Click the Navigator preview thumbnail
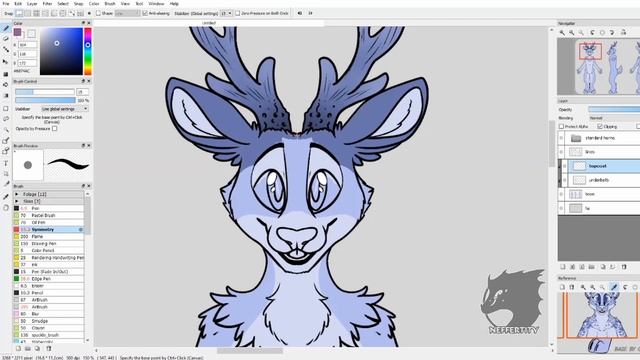Screen dimensions: 640x360 pyautogui.click(x=599, y=67)
